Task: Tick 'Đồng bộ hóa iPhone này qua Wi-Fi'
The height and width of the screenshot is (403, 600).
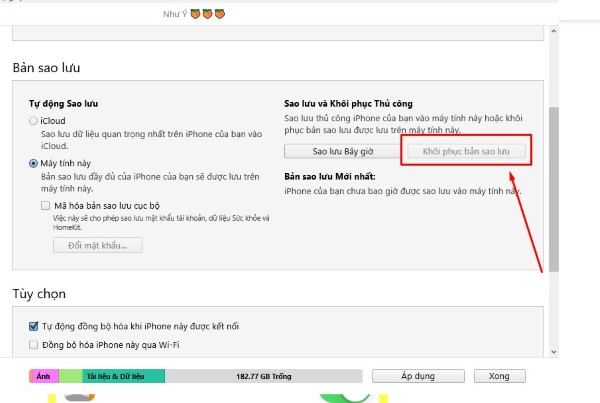Action: [x=34, y=345]
